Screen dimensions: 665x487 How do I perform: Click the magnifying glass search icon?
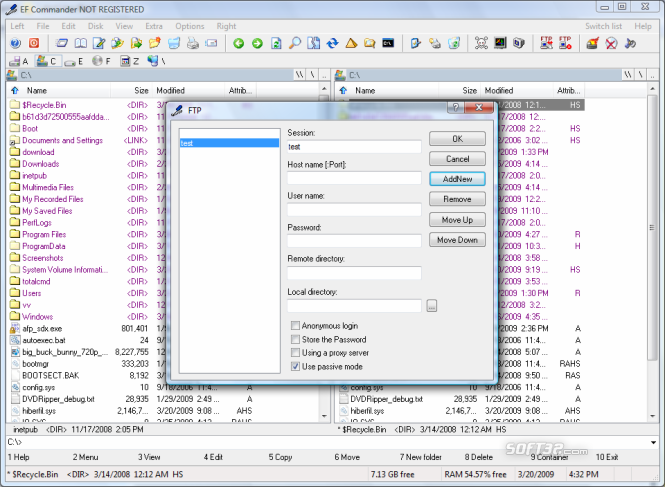pyautogui.click(x=295, y=43)
